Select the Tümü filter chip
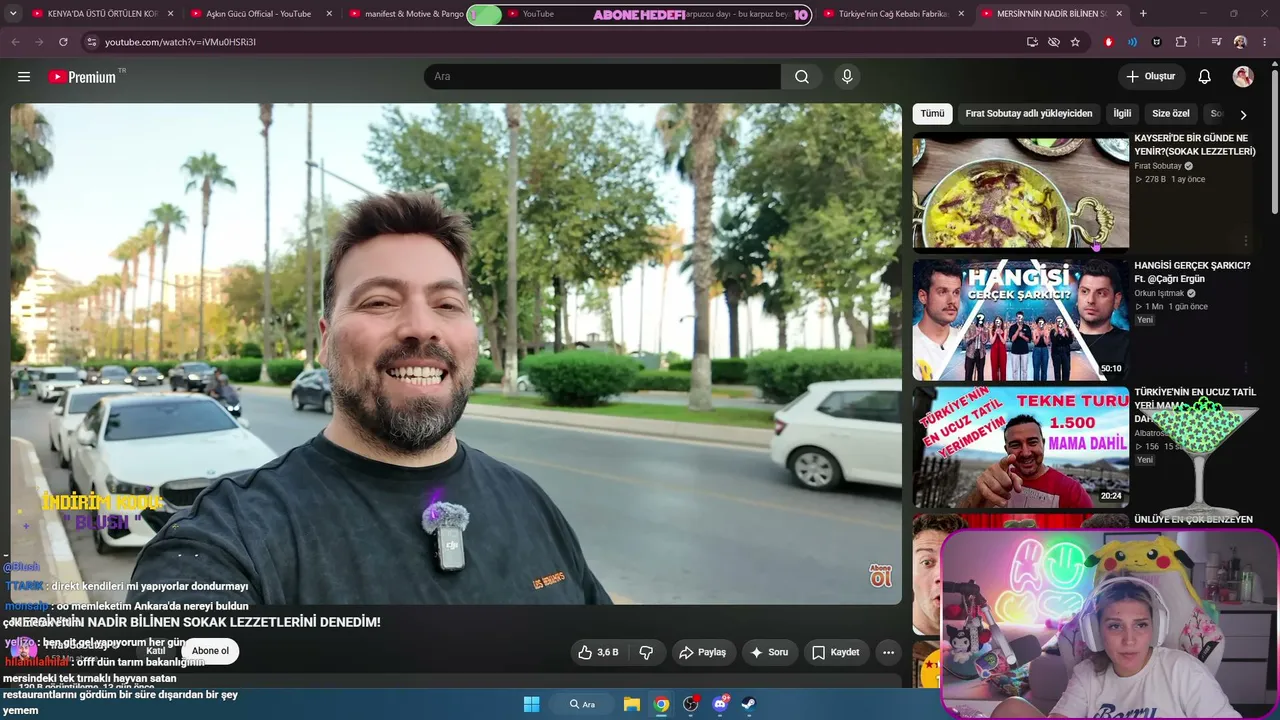Screen dimensions: 1280x720 pyautogui.click(x=932, y=114)
